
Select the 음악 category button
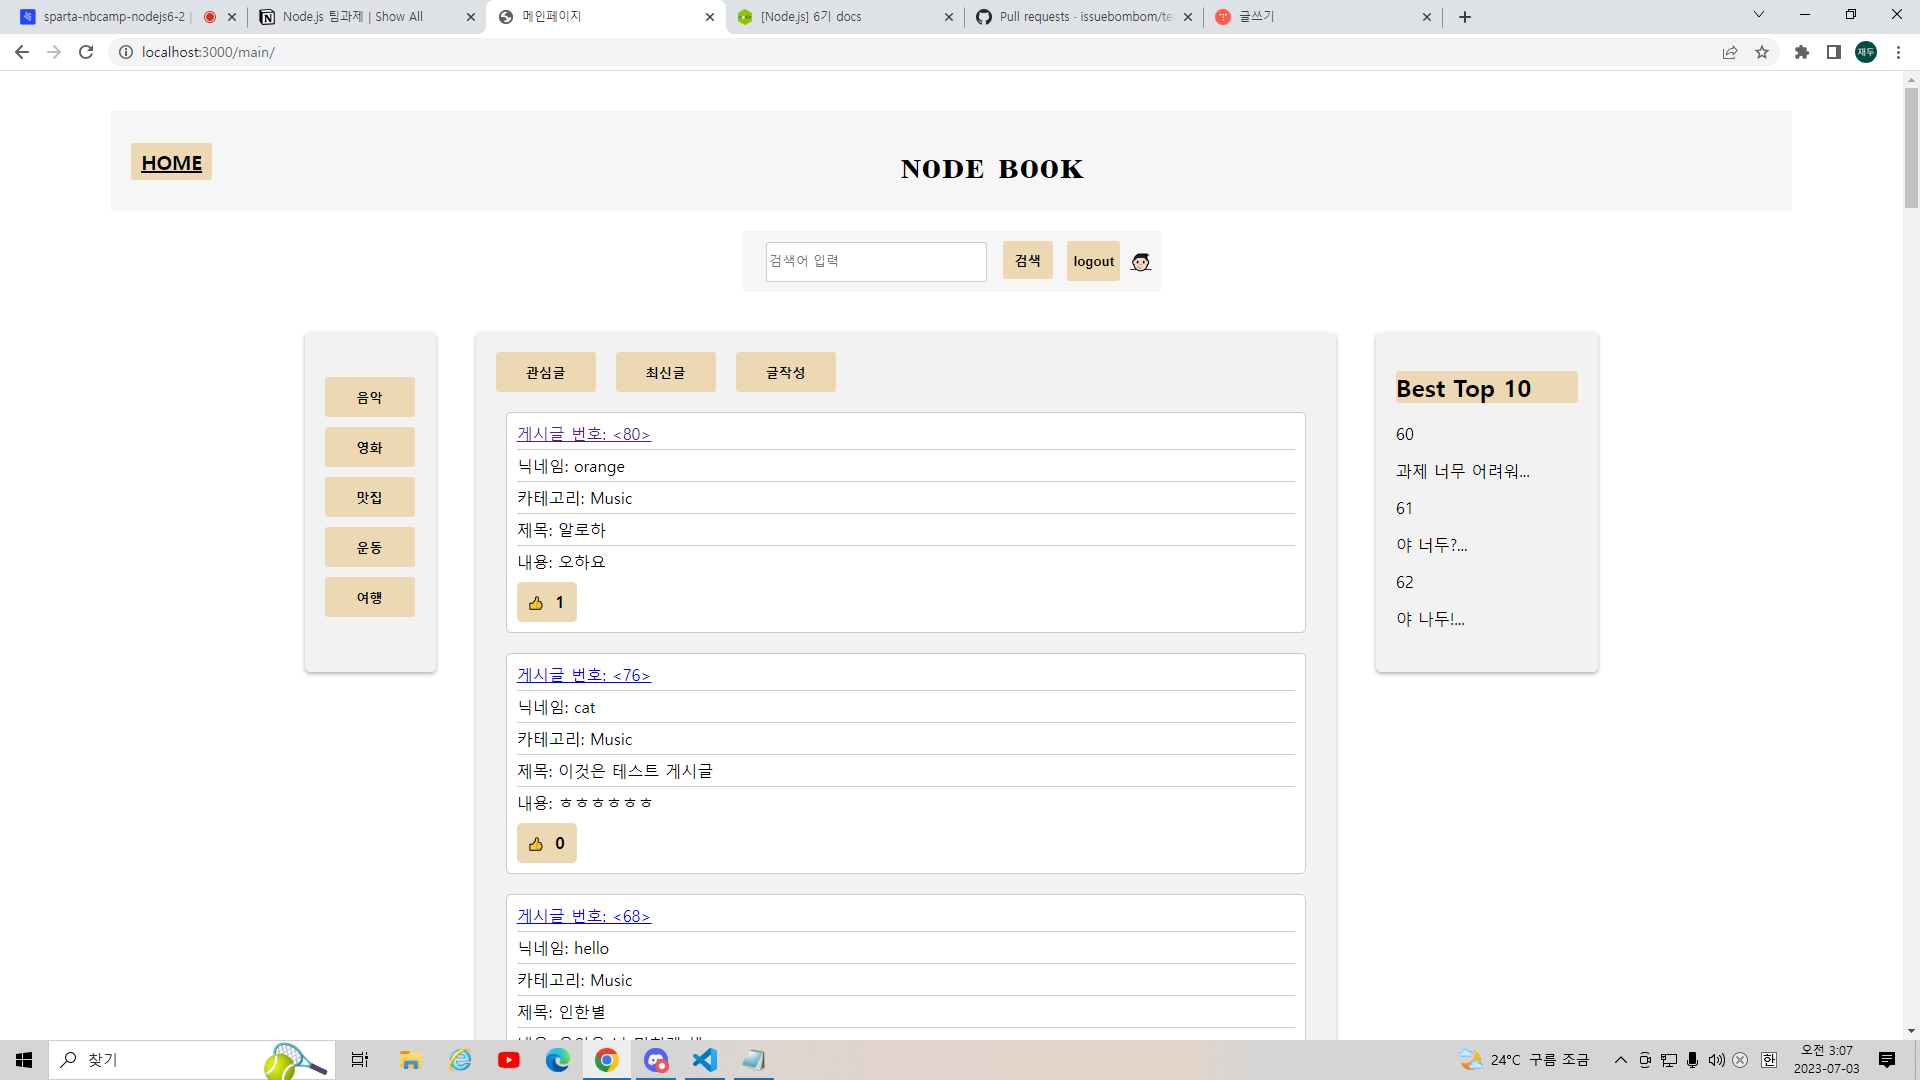coord(369,397)
